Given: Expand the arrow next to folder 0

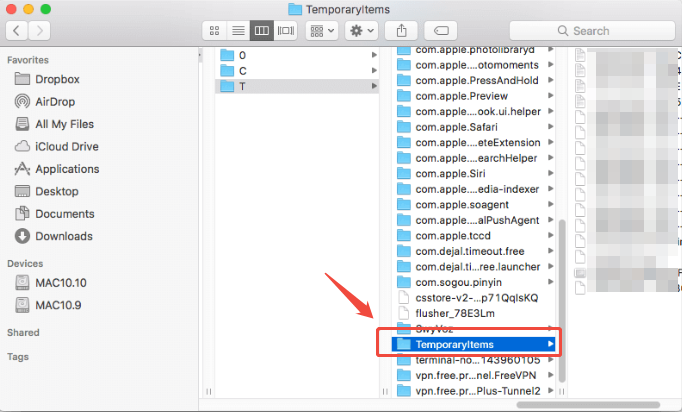Looking at the screenshot, I should (374, 55).
